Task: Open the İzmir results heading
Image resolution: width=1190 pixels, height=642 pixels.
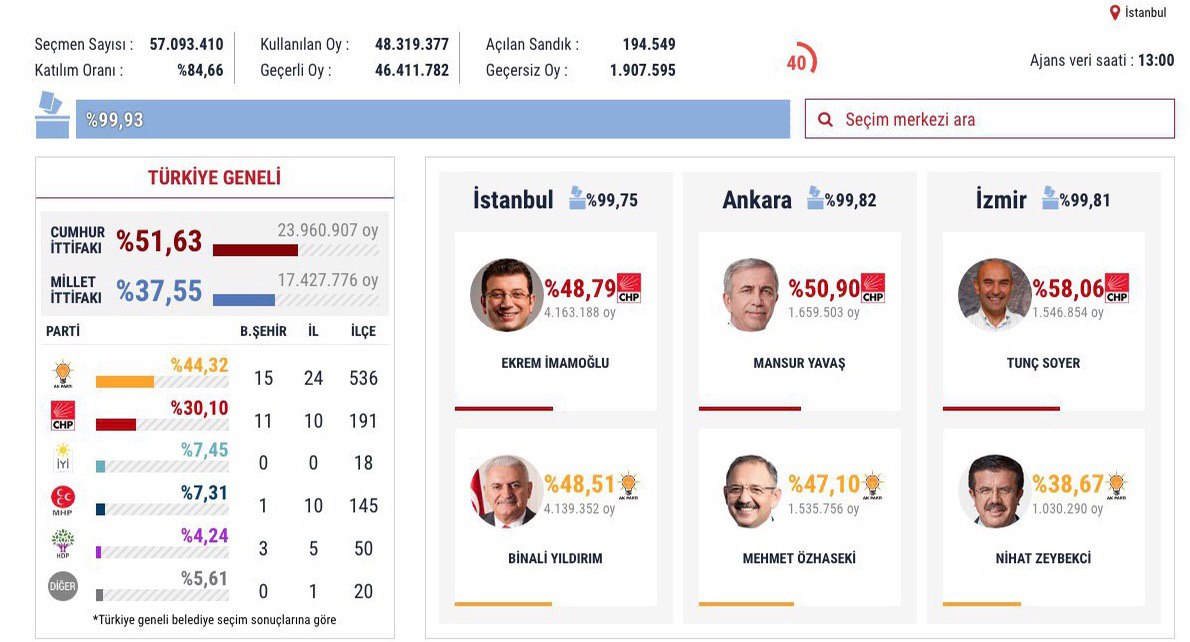Action: (x=1001, y=200)
